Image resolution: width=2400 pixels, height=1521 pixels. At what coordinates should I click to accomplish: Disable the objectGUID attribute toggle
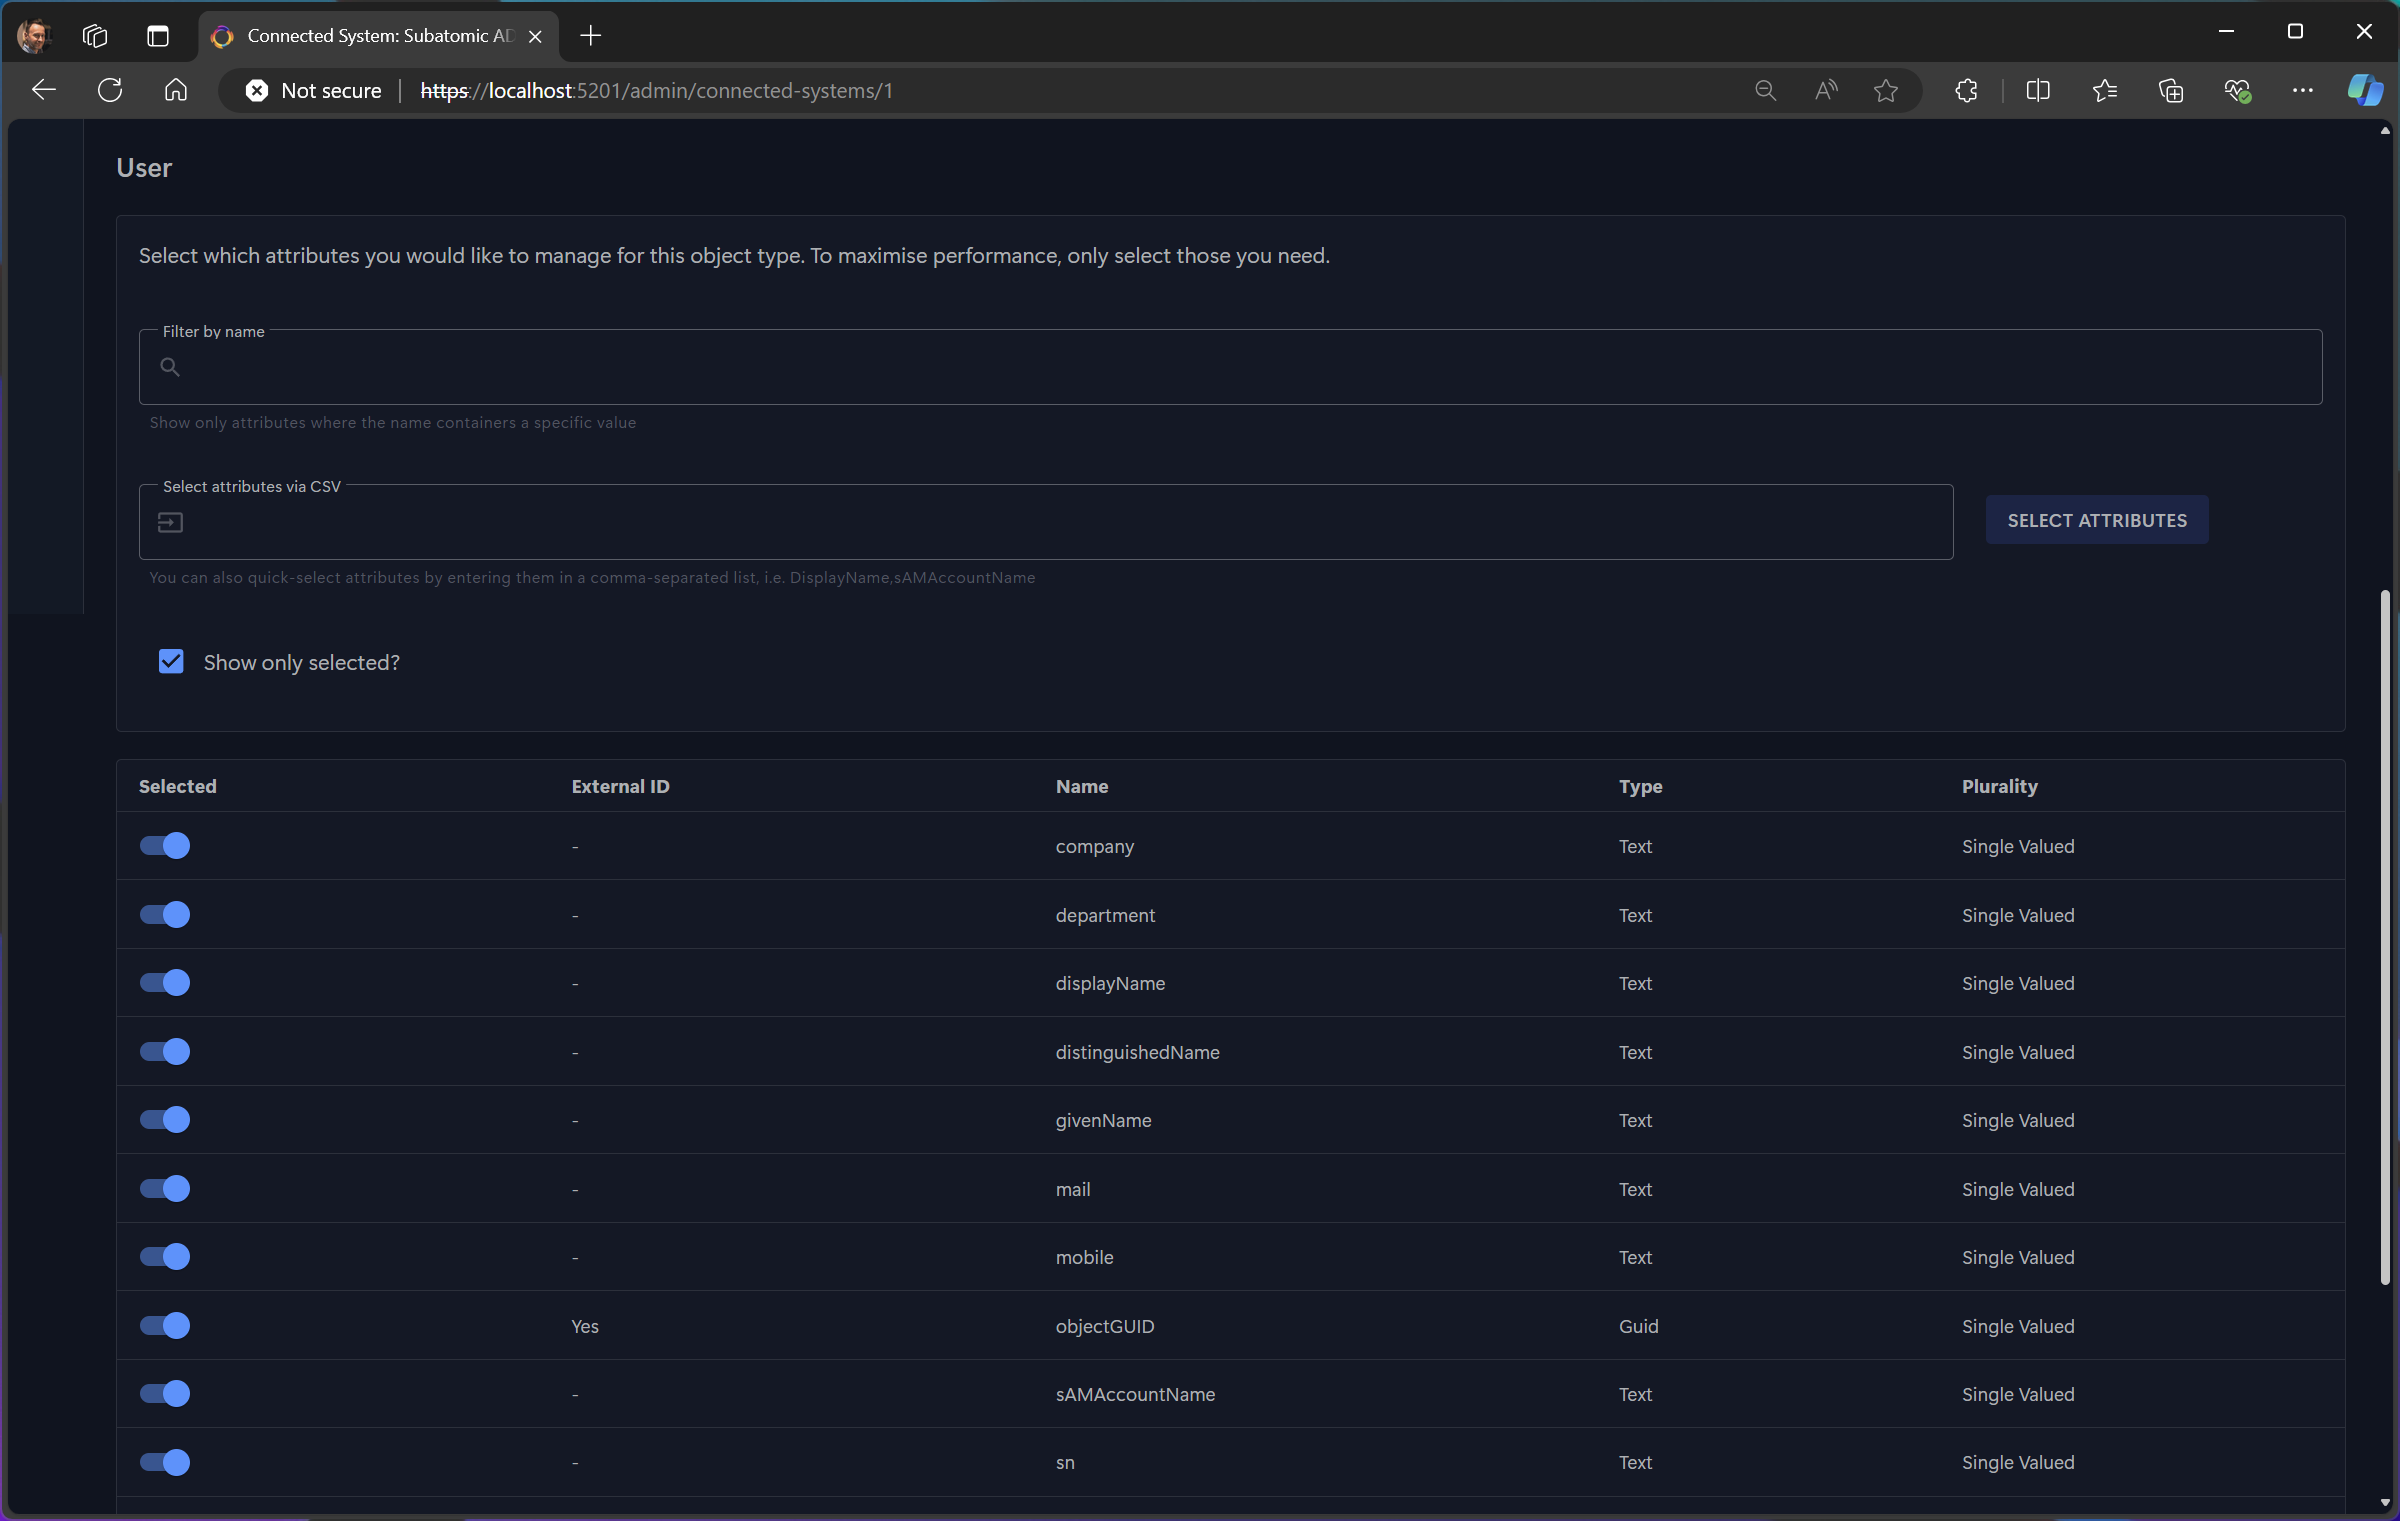coord(165,1326)
